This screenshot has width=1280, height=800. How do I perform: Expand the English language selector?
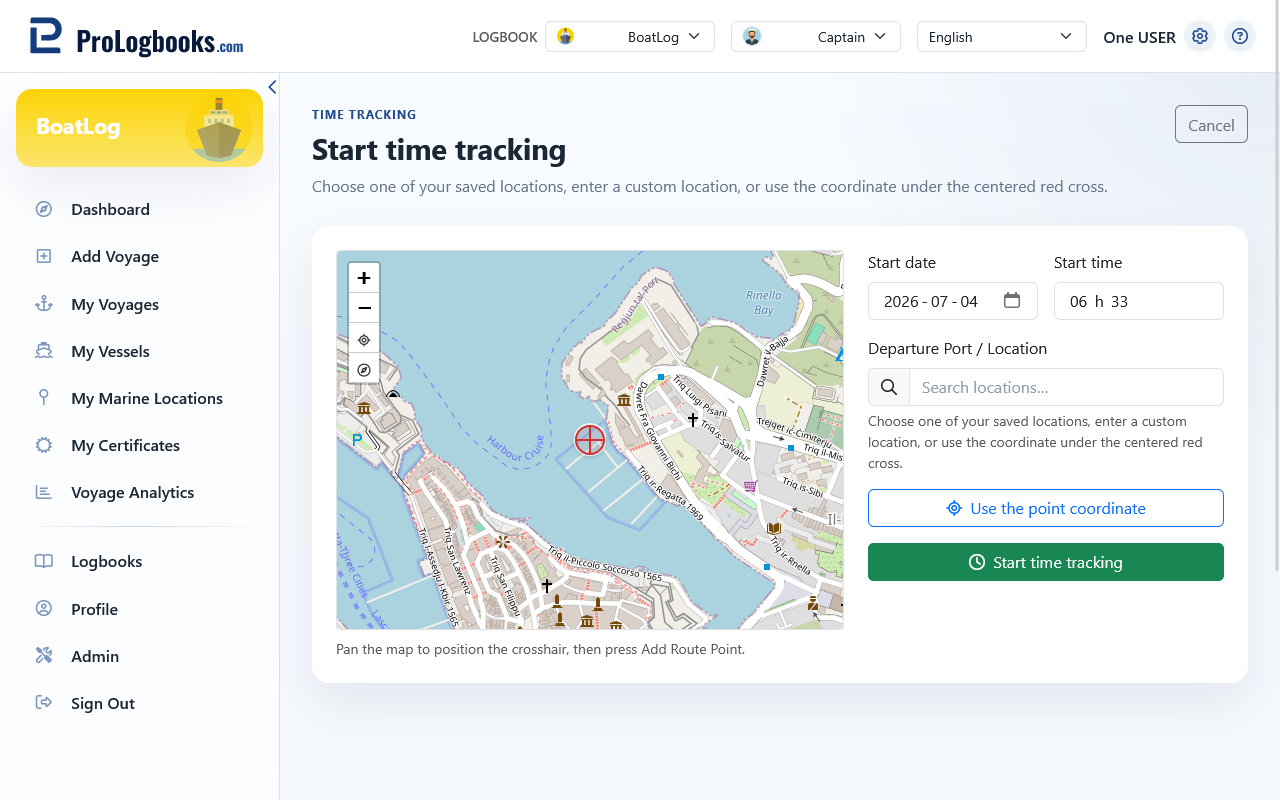pos(1002,37)
